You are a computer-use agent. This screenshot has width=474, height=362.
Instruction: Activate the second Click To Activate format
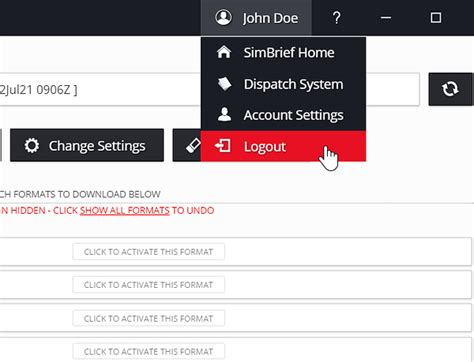[148, 285]
